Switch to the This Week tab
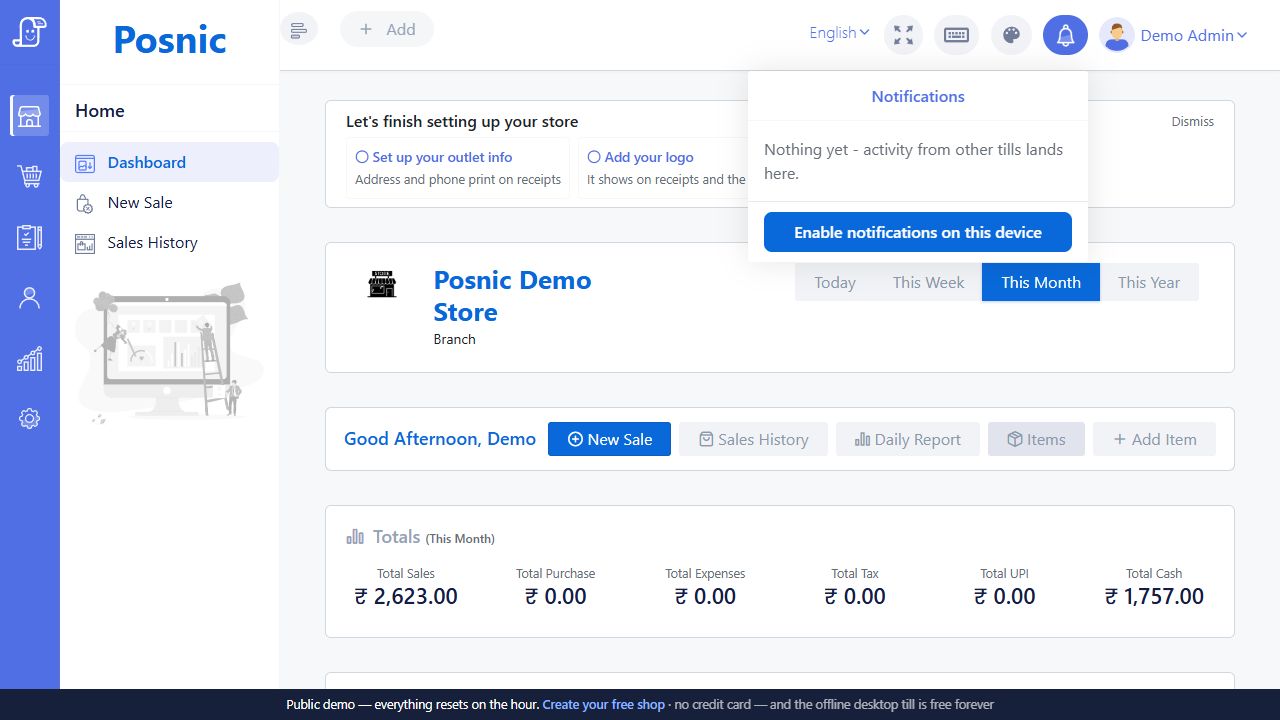The height and width of the screenshot is (720, 1280). coord(928,282)
